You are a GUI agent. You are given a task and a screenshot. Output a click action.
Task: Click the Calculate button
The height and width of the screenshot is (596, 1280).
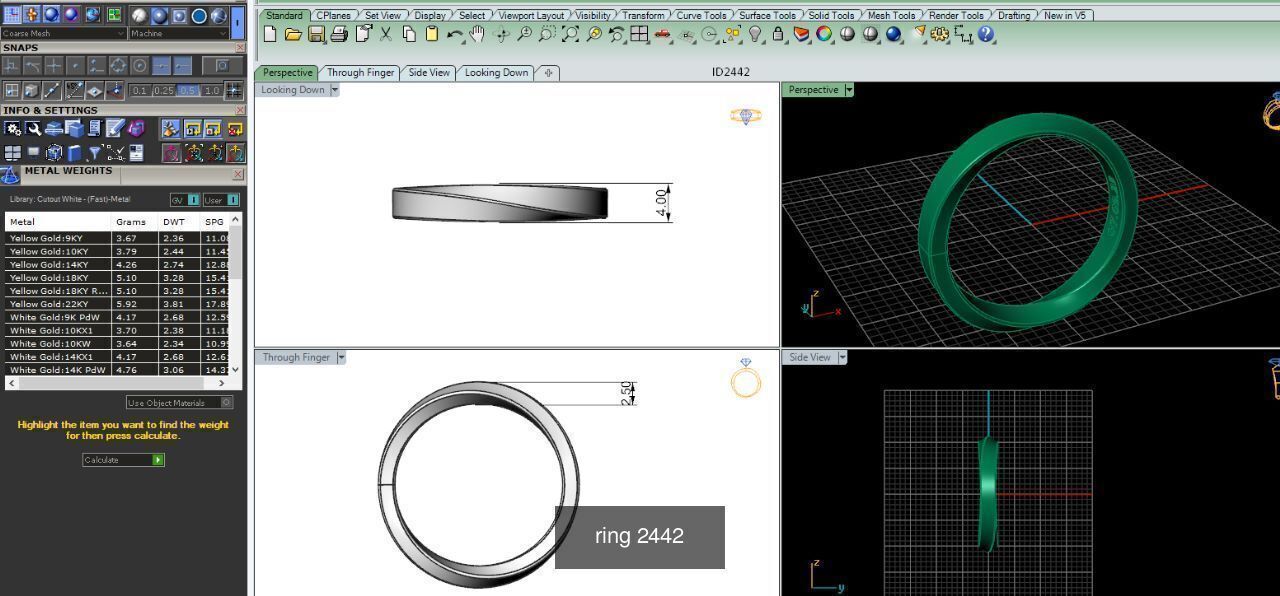[x=124, y=460]
